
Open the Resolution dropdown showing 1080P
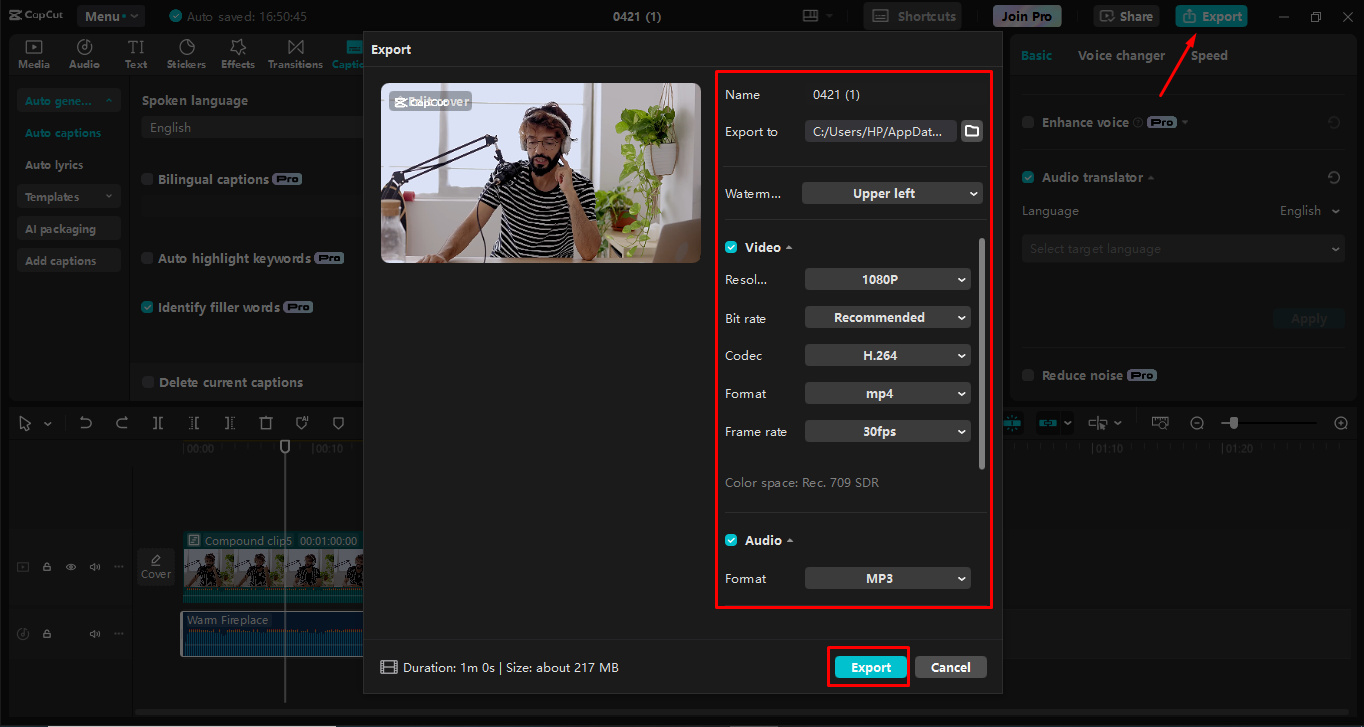[887, 279]
